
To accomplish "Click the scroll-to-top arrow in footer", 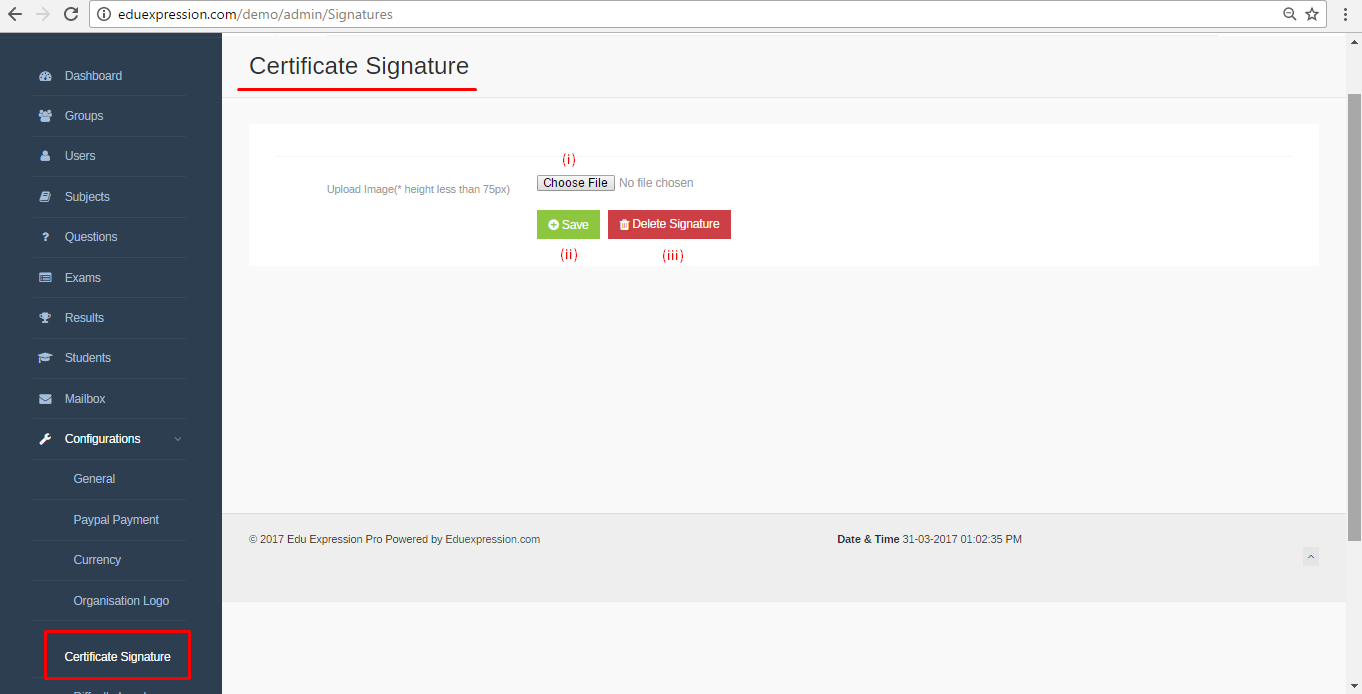I will pyautogui.click(x=1311, y=557).
